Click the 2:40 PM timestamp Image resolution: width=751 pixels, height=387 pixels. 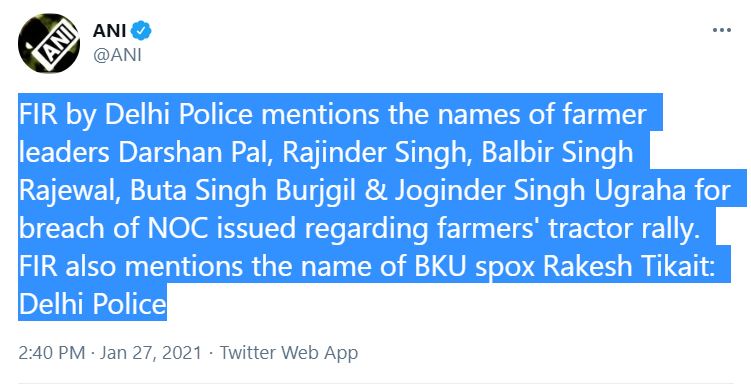[52, 353]
